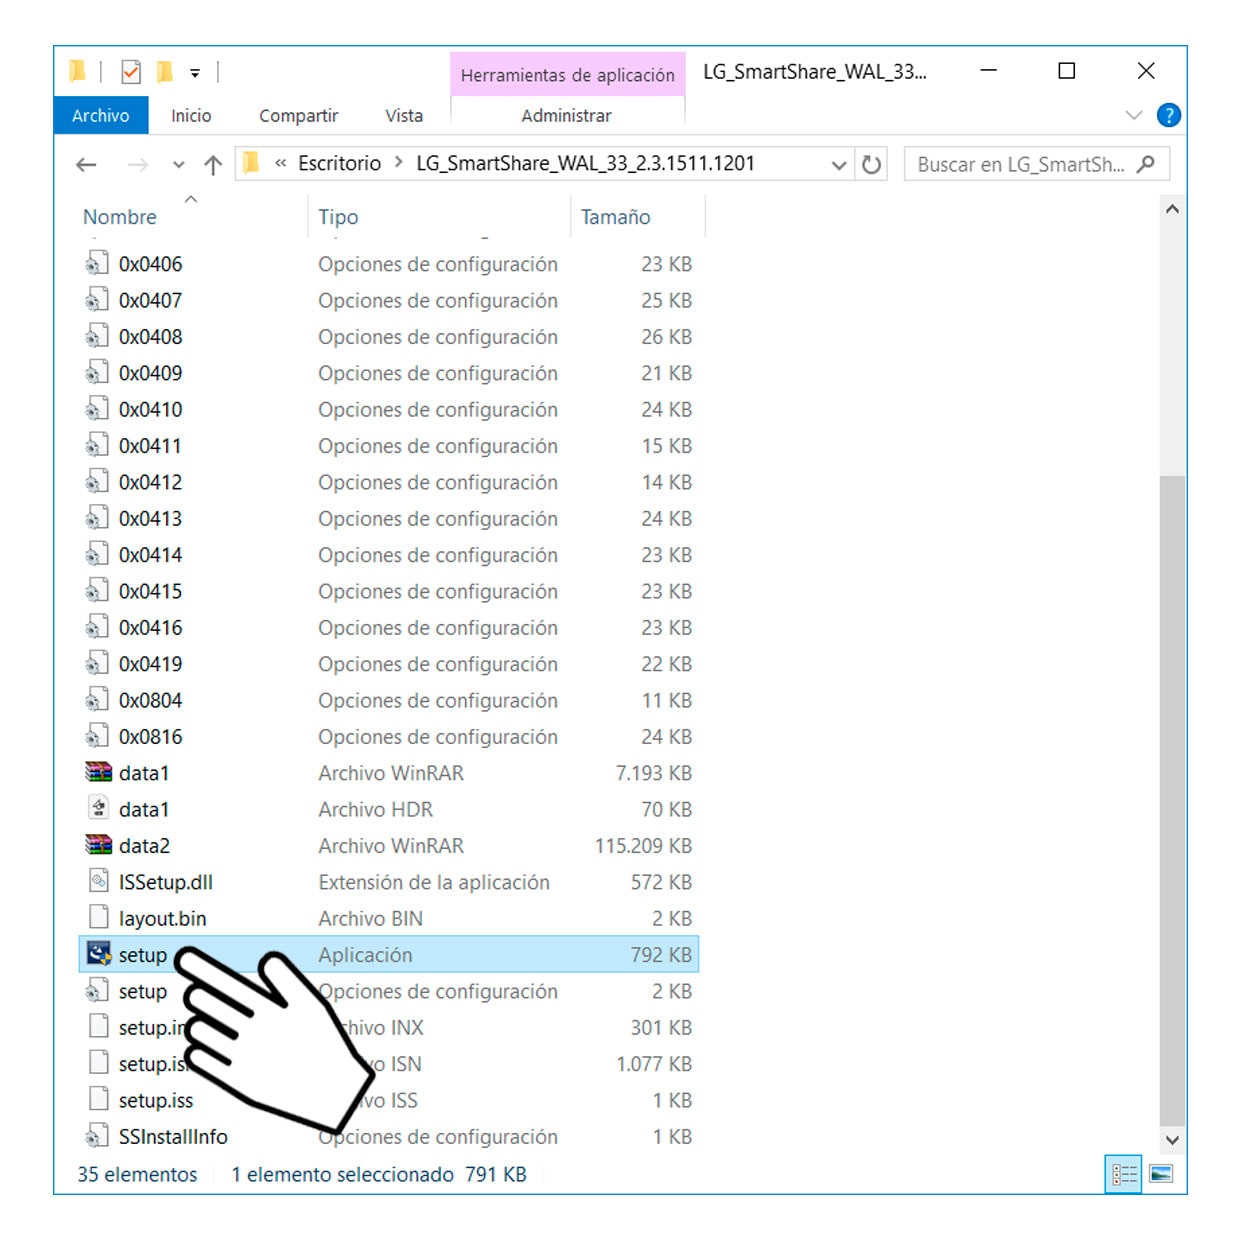This screenshot has width=1240, height=1240.
Task: Click the vertical scrollbar thumb
Action: pos(1172,800)
